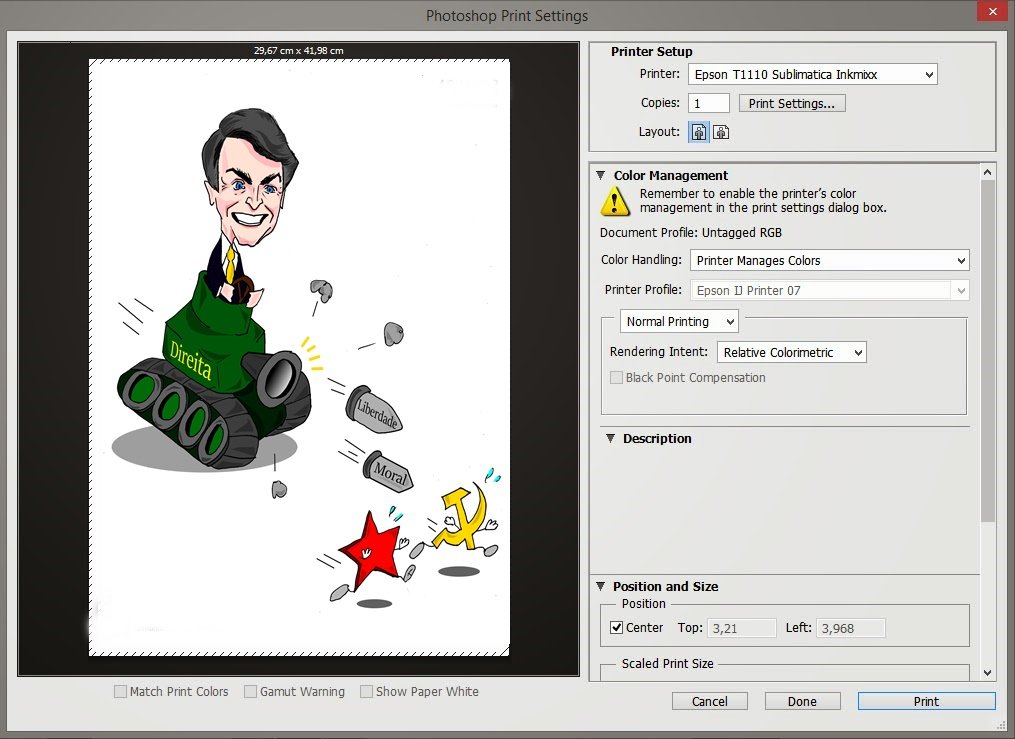Collapse the Color Management section
1015x739 pixels.
tap(601, 175)
